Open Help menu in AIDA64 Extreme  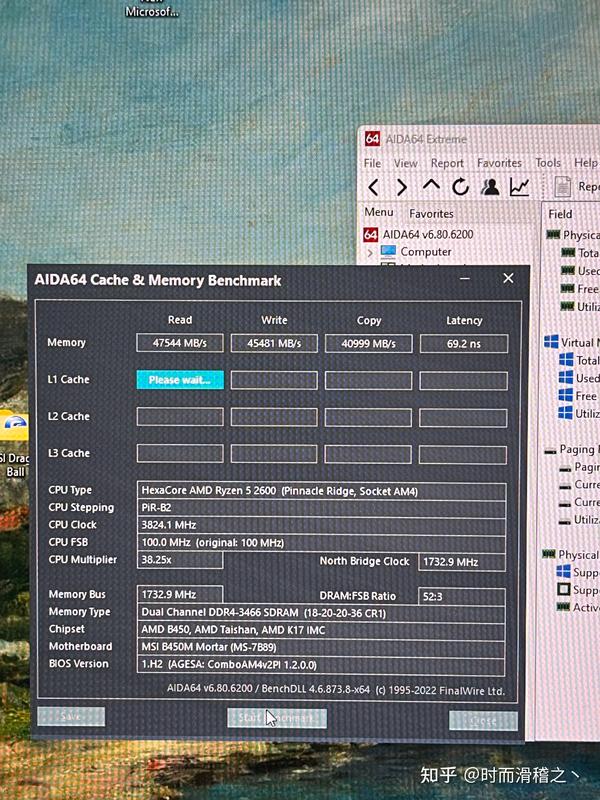point(586,163)
